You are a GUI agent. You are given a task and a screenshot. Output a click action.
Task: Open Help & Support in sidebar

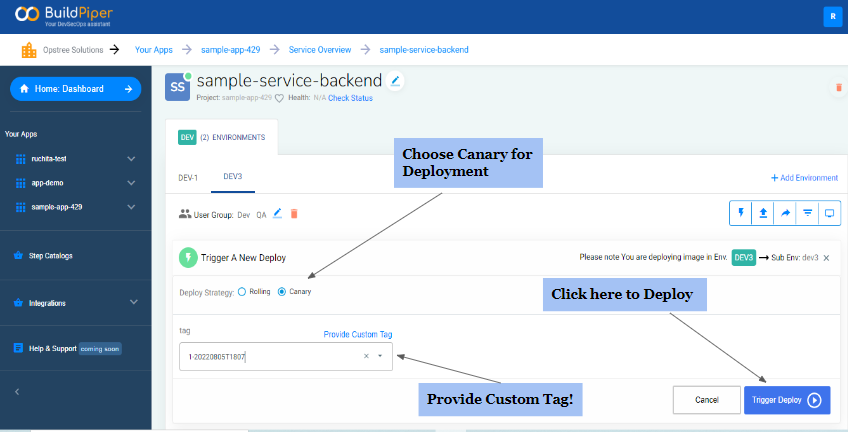[52, 349]
